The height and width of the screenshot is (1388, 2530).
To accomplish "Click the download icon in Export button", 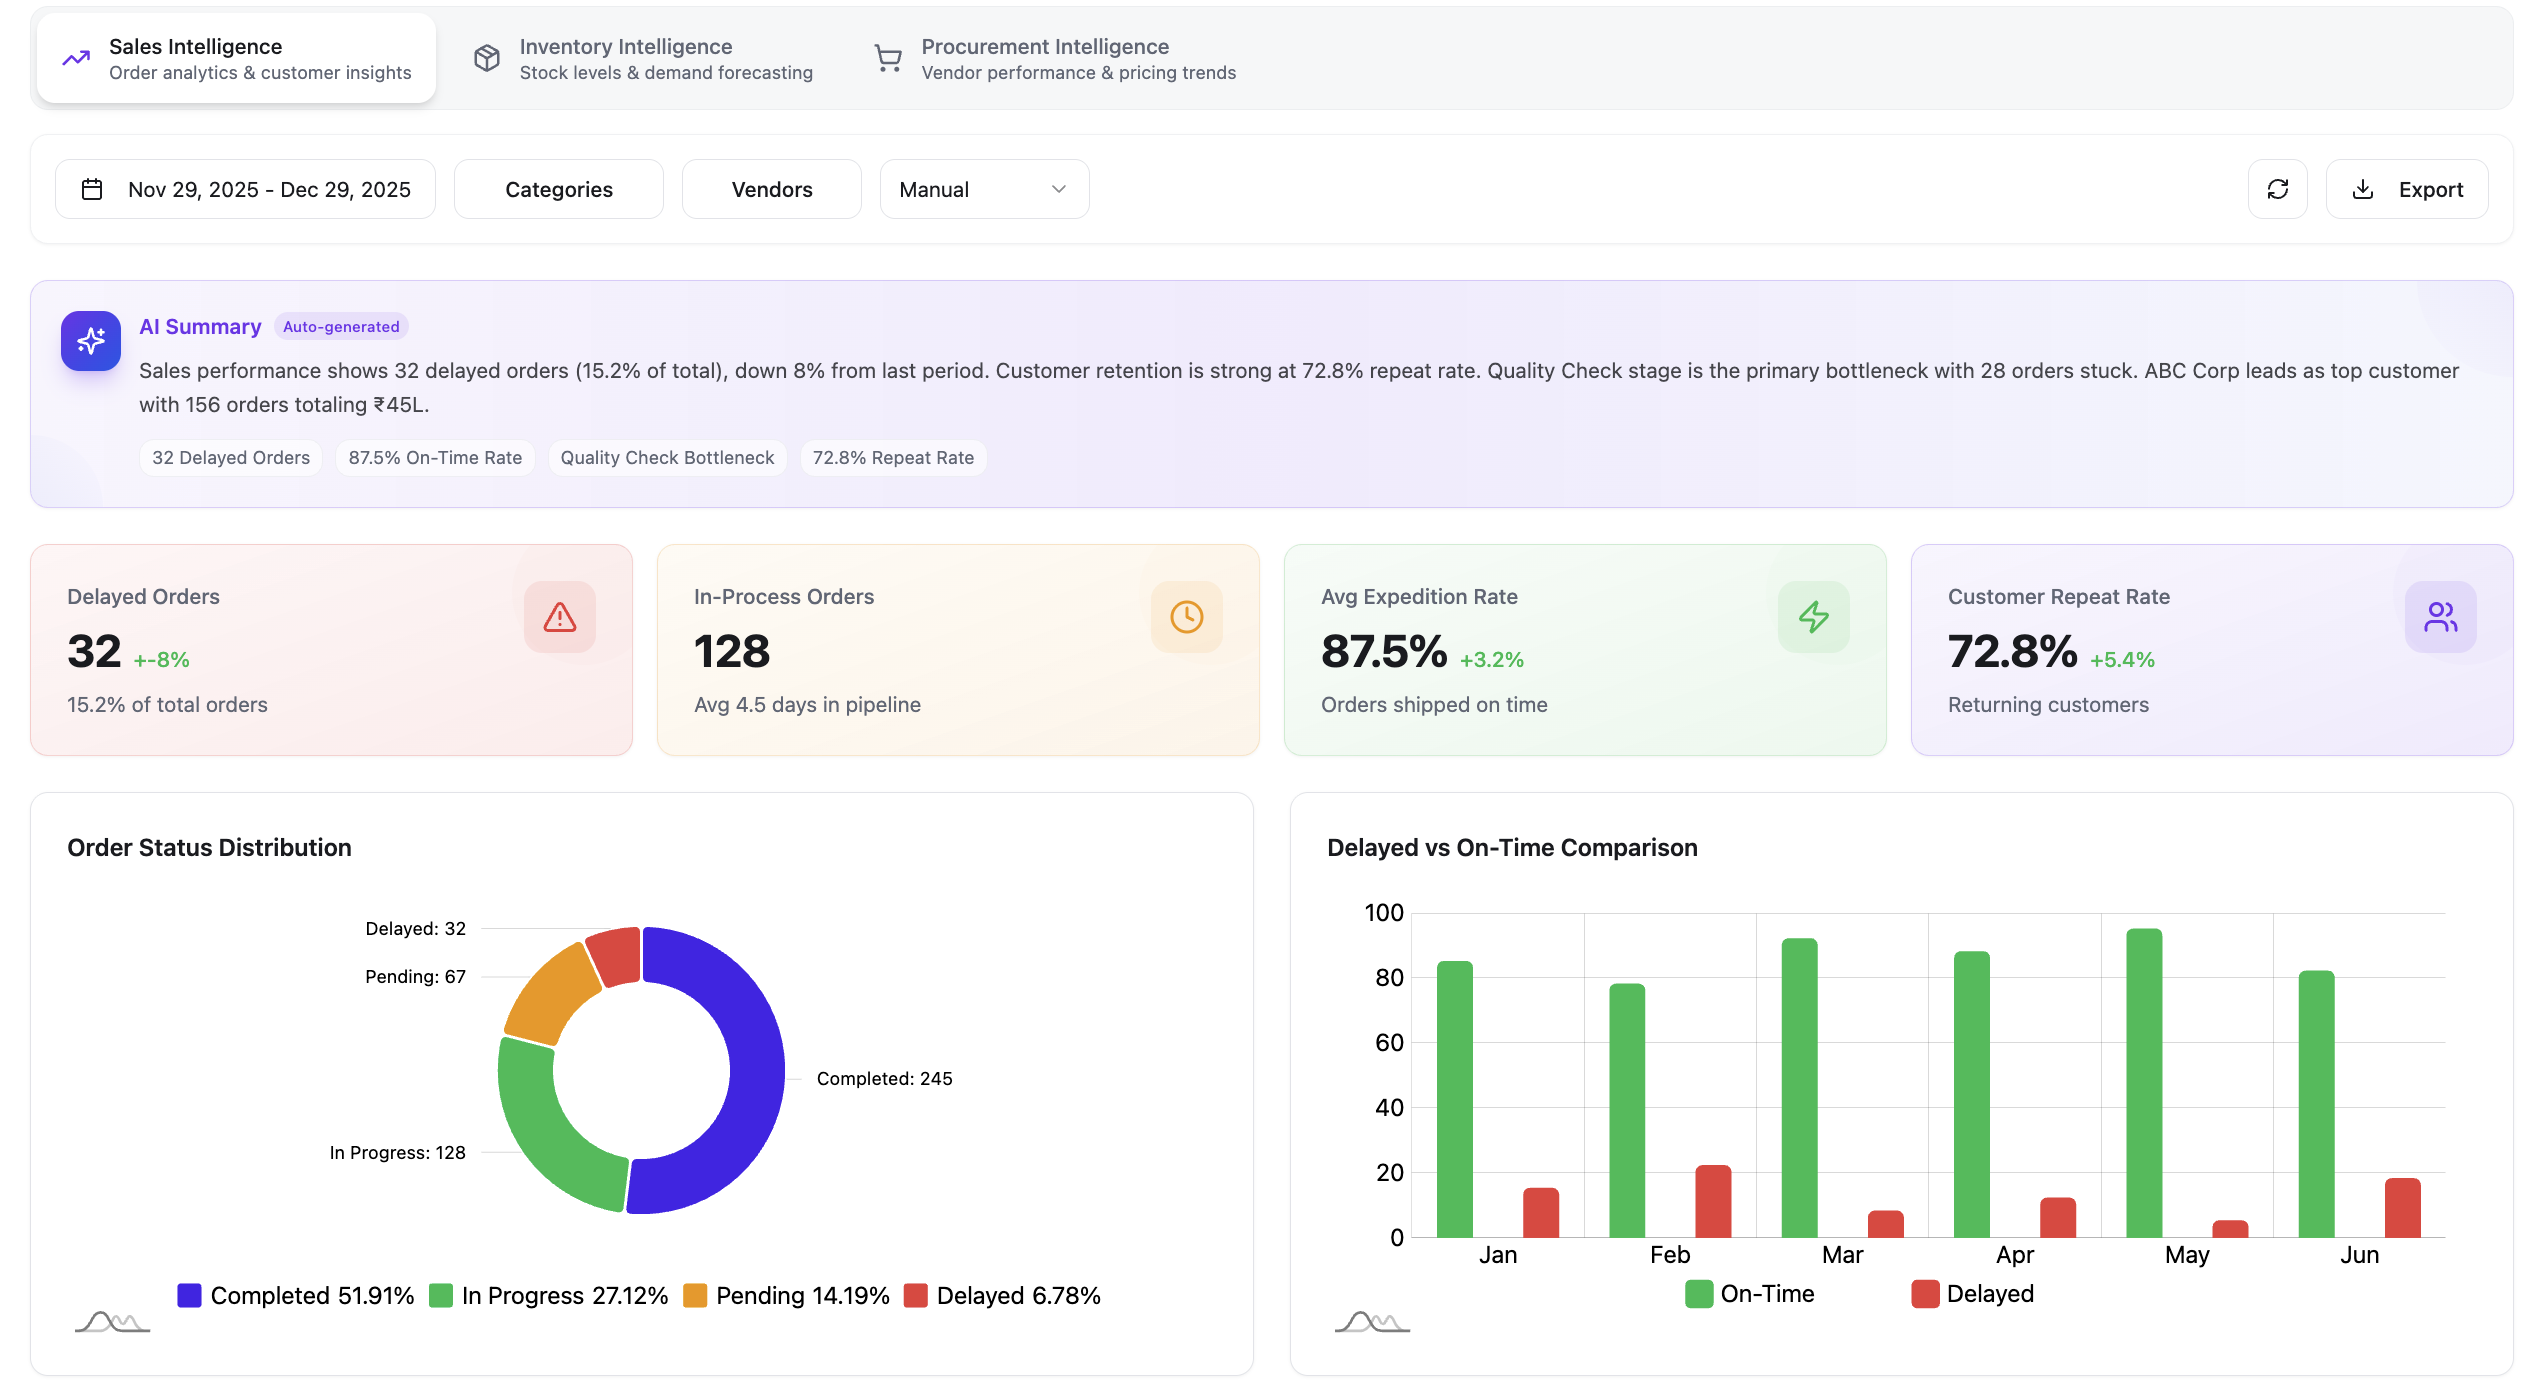I will [2363, 189].
